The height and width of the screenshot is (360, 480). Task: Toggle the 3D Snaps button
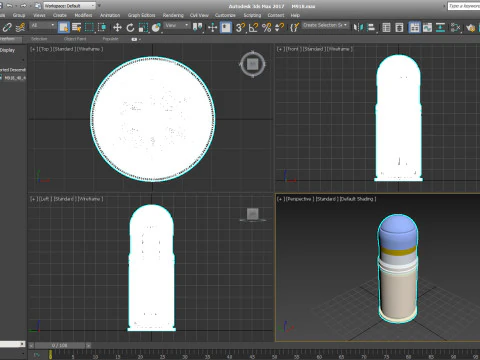click(x=240, y=27)
